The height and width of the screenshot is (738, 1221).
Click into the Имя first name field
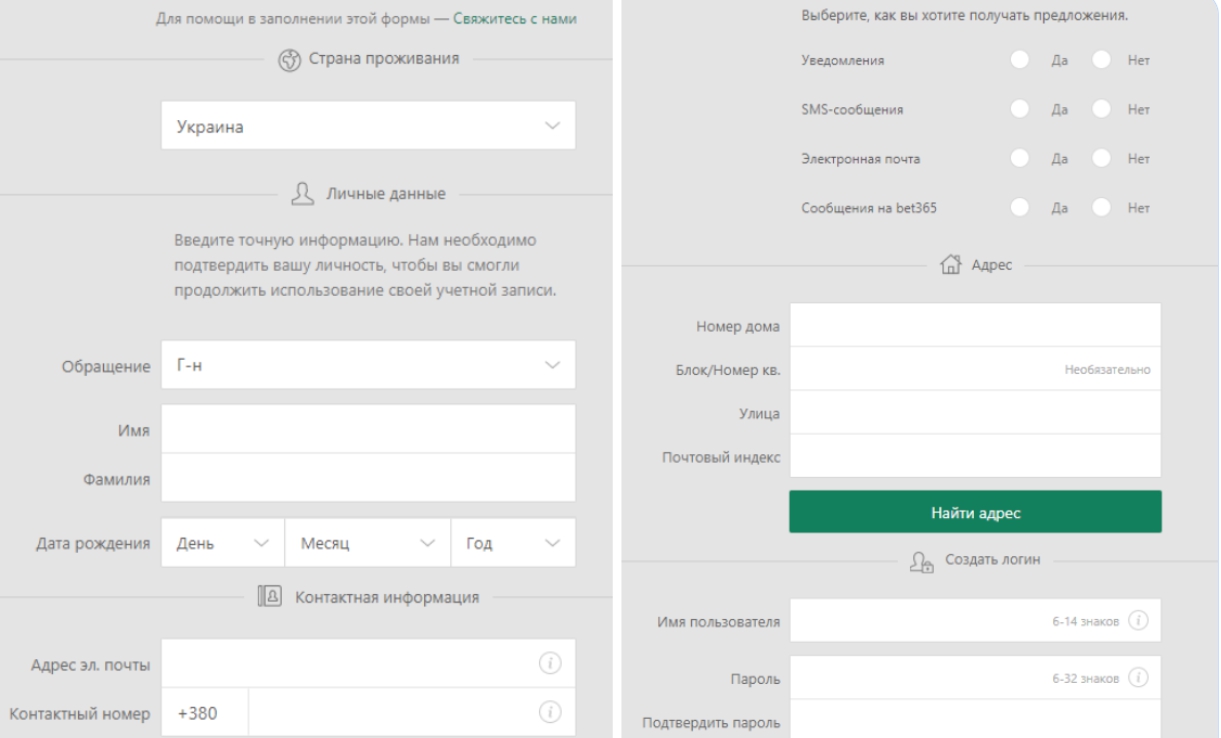(x=368, y=429)
